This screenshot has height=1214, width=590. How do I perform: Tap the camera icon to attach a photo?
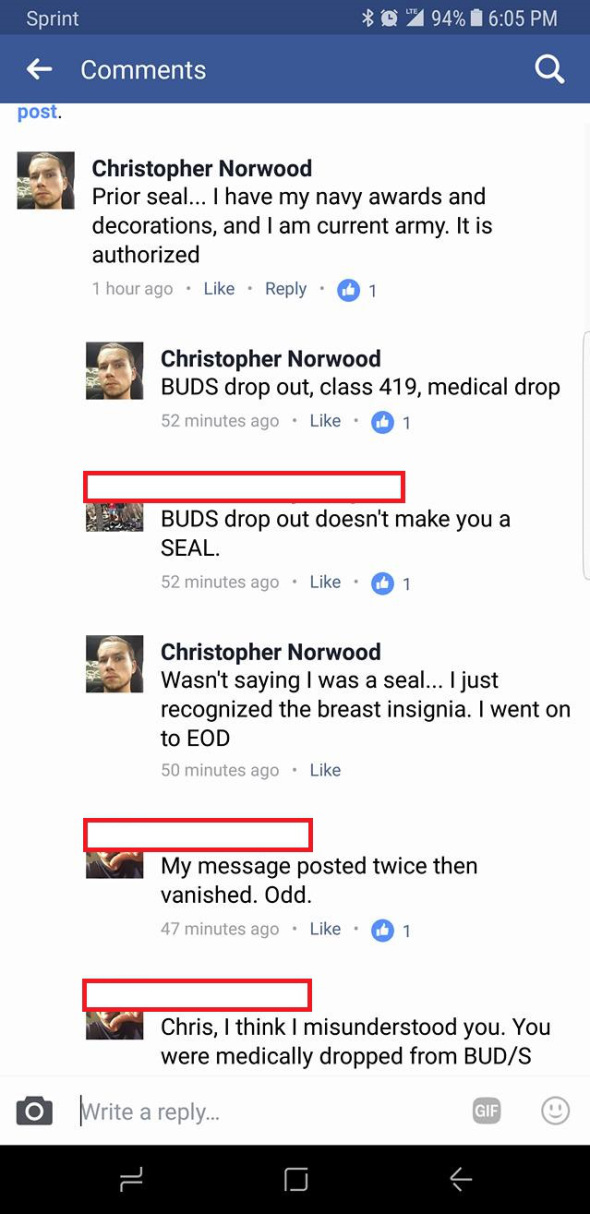click(34, 1110)
